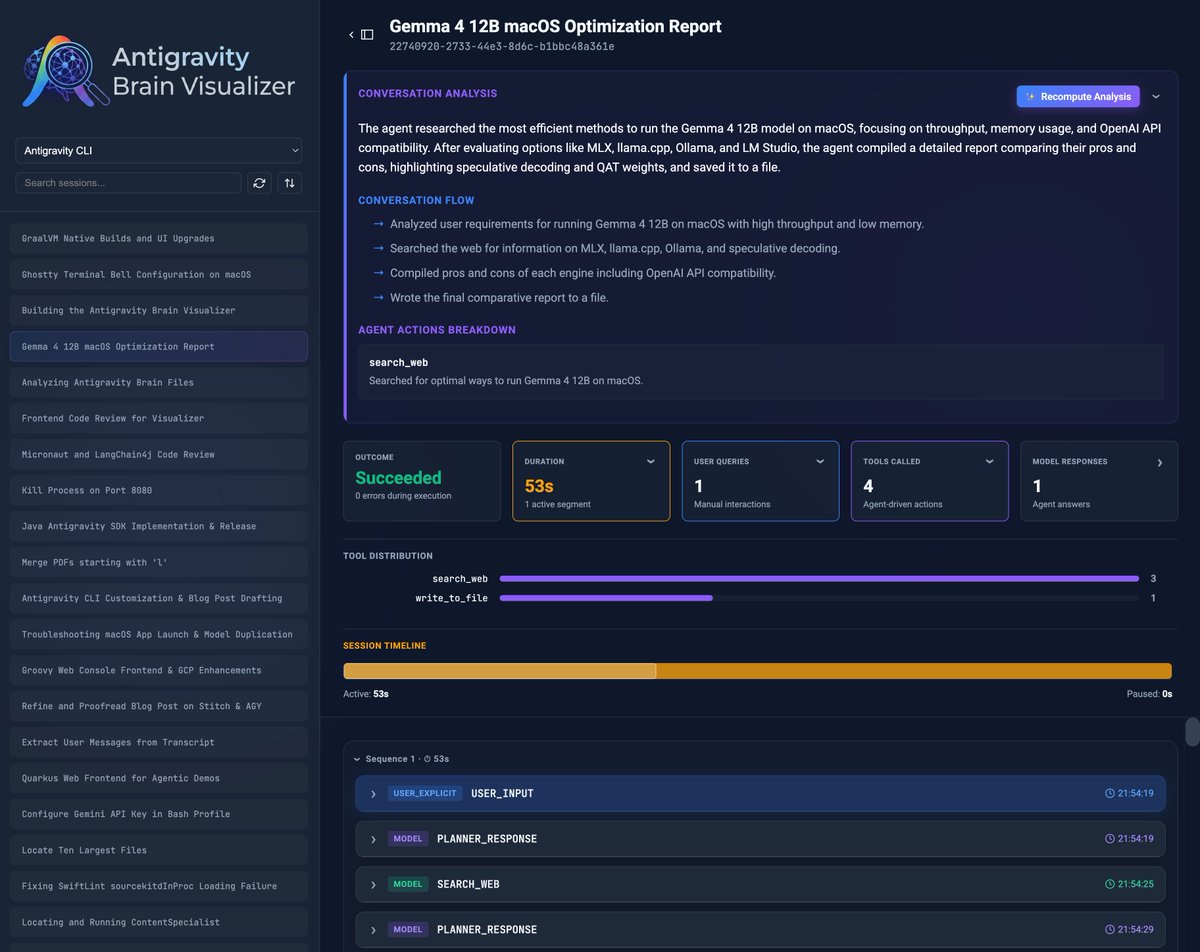Expand the PLANNER_RESPONSE row at 21:54:29

(x=760, y=929)
